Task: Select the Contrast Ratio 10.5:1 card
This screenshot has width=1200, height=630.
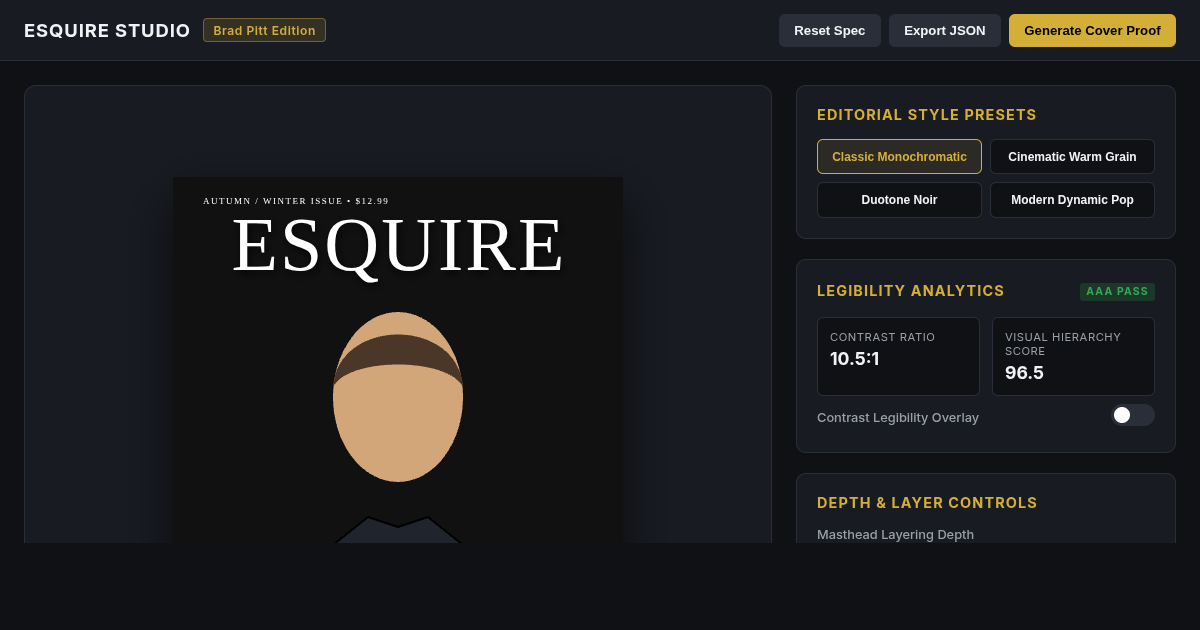Action: coord(898,356)
